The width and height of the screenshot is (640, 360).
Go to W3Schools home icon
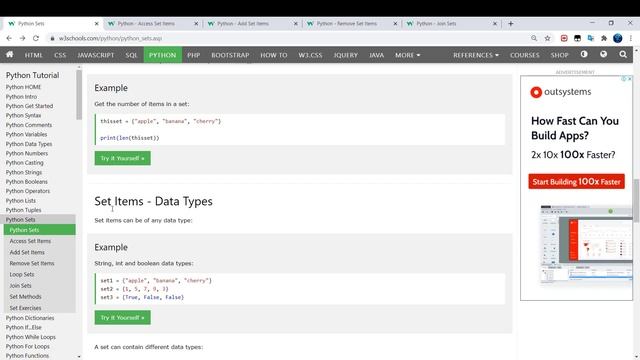pos(9,55)
